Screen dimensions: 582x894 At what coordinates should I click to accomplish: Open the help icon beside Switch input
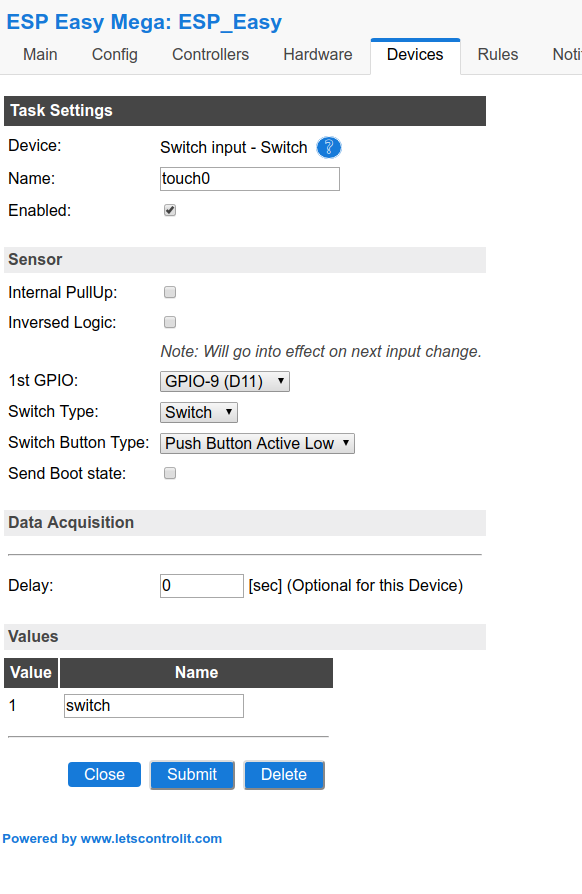coord(329,148)
